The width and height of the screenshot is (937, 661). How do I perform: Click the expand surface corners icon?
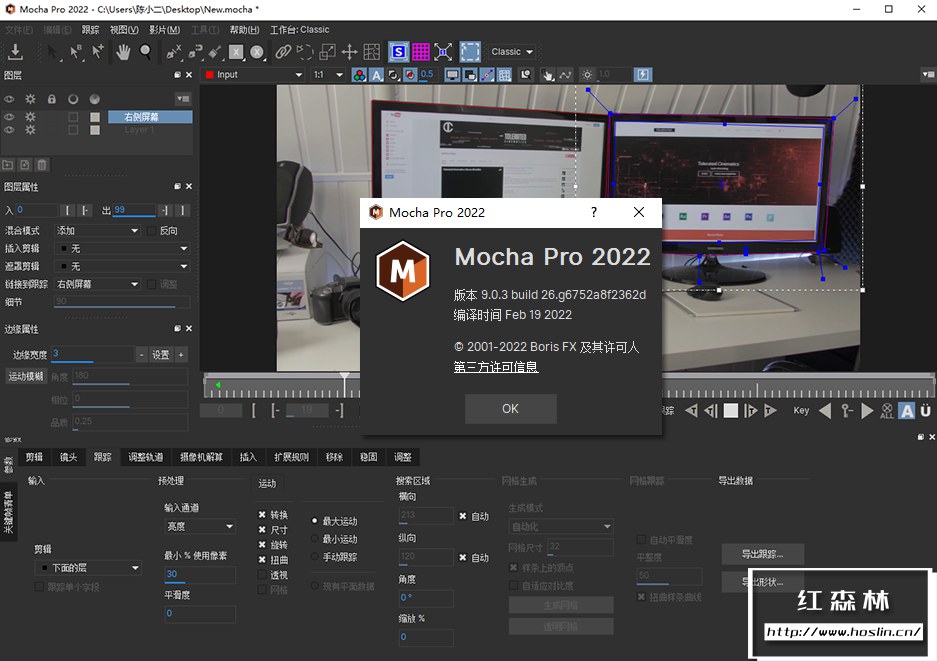tap(443, 52)
